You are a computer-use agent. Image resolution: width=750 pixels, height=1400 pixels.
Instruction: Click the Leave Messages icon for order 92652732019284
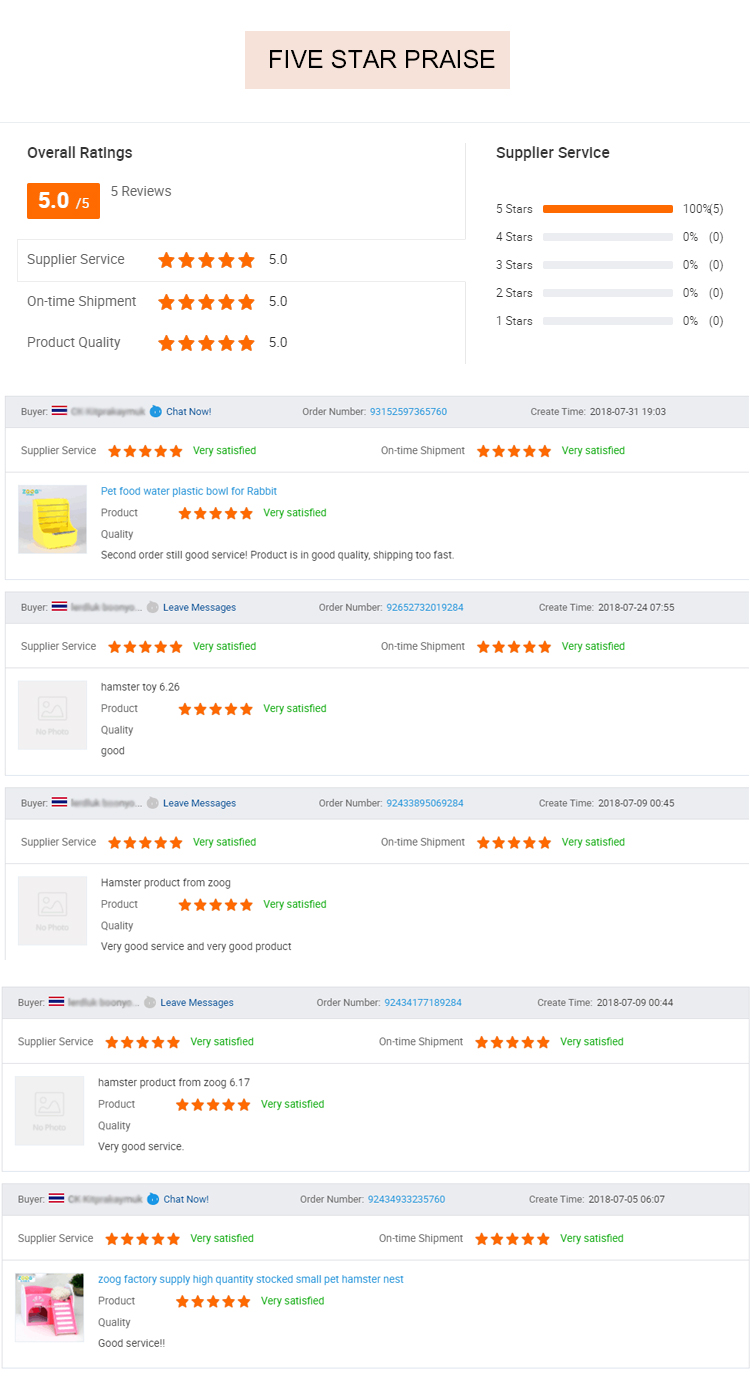click(x=152, y=607)
